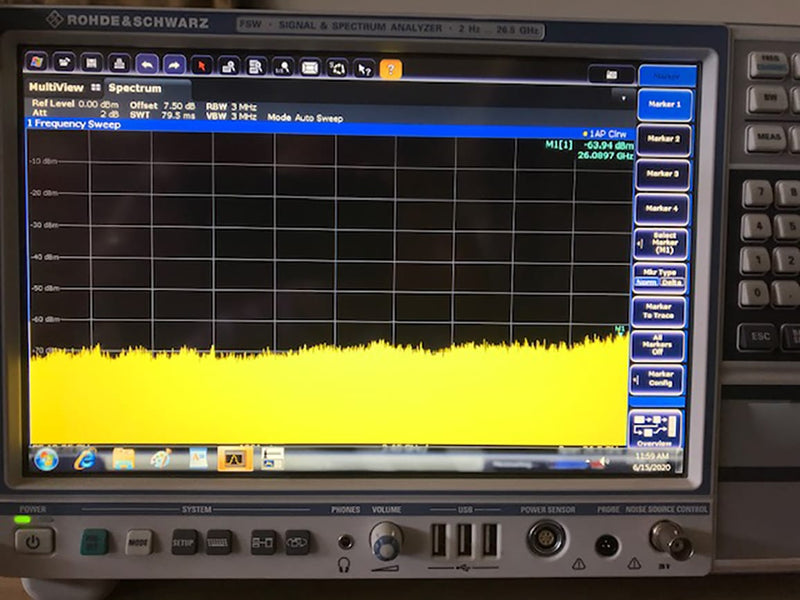
Task: Toggle Marker 2 softkey
Action: click(664, 139)
